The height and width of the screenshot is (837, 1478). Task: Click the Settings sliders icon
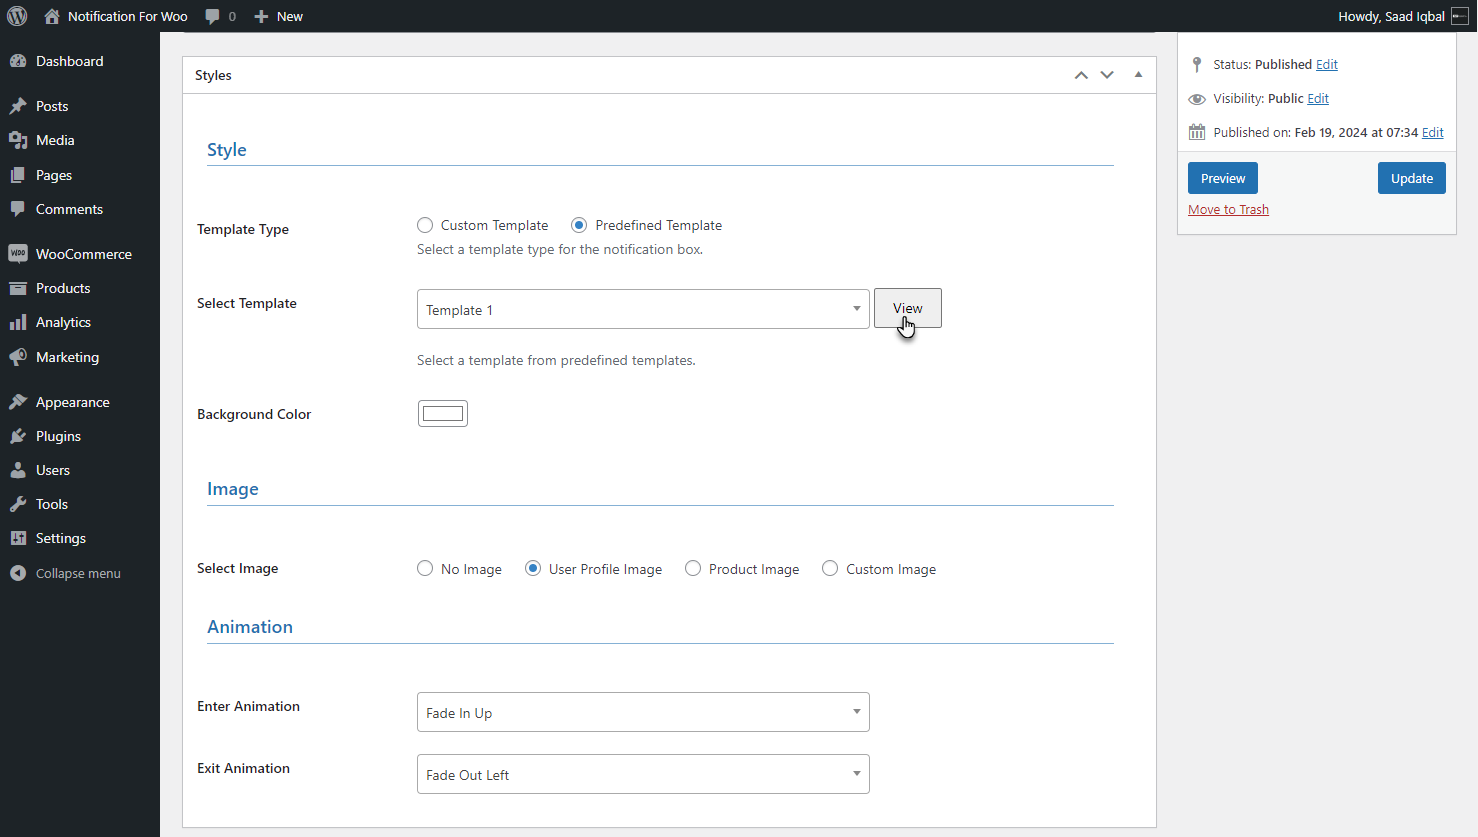click(18, 538)
